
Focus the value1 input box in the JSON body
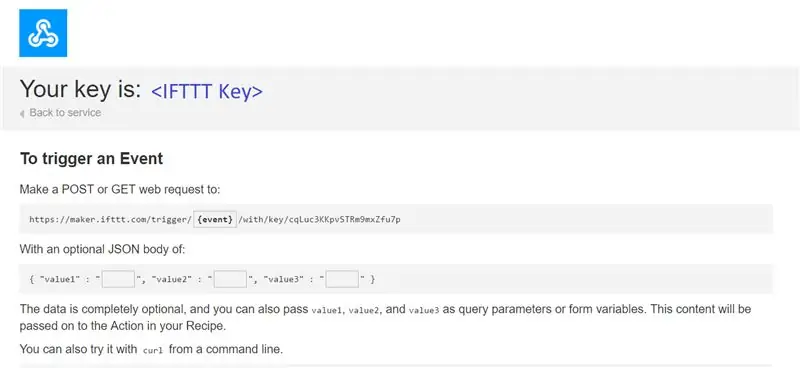(118, 279)
